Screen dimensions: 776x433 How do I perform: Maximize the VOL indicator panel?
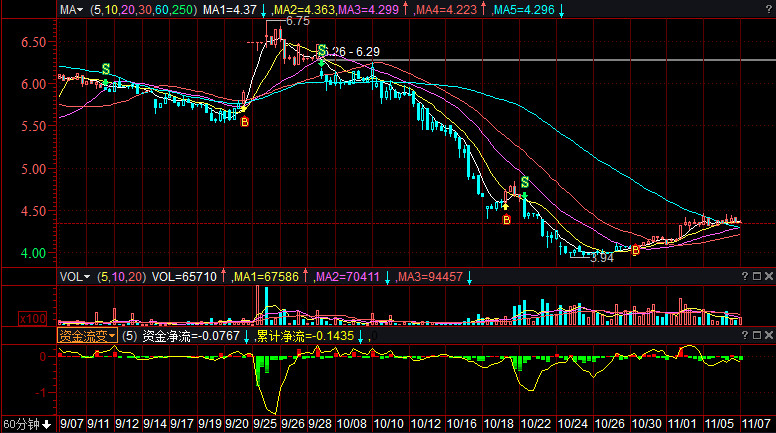[x=757, y=276]
